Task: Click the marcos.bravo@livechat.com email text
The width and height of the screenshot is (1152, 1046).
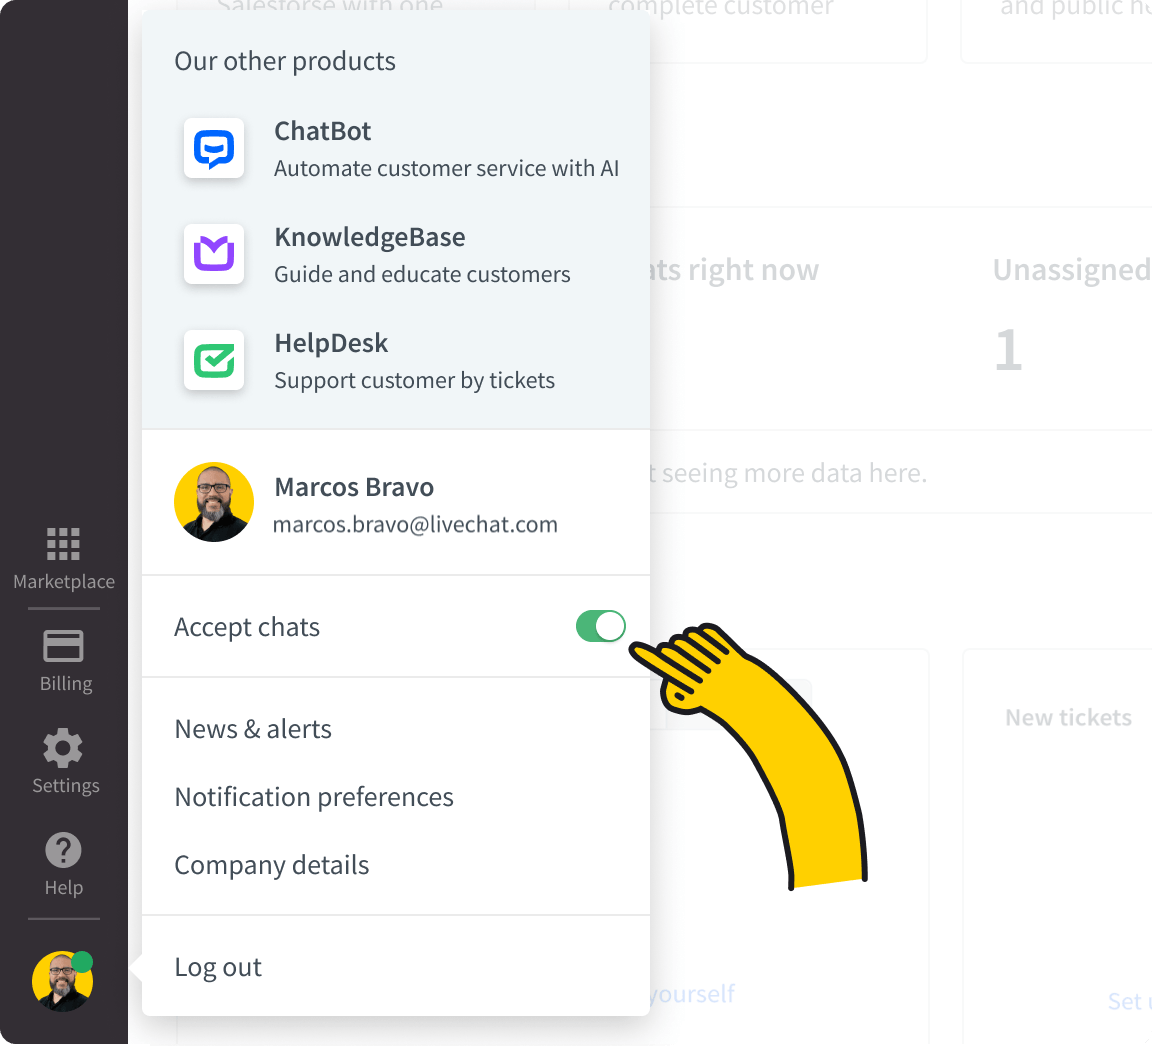Action: pyautogui.click(x=416, y=524)
